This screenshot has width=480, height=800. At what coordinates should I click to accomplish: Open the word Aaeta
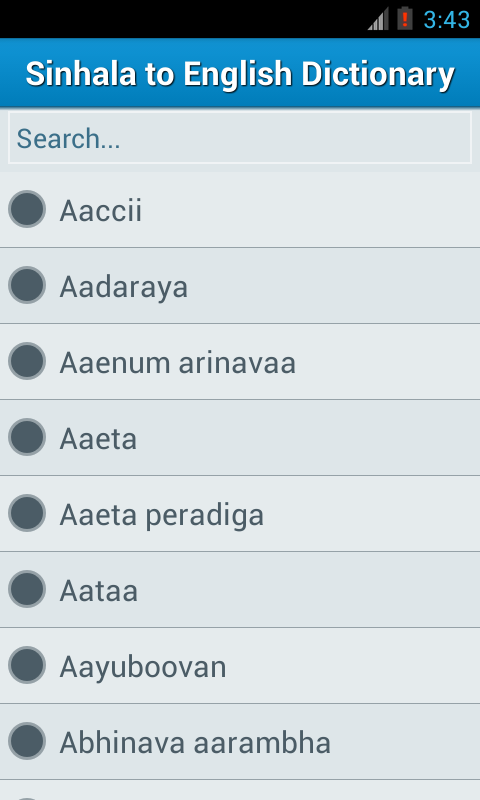click(240, 438)
